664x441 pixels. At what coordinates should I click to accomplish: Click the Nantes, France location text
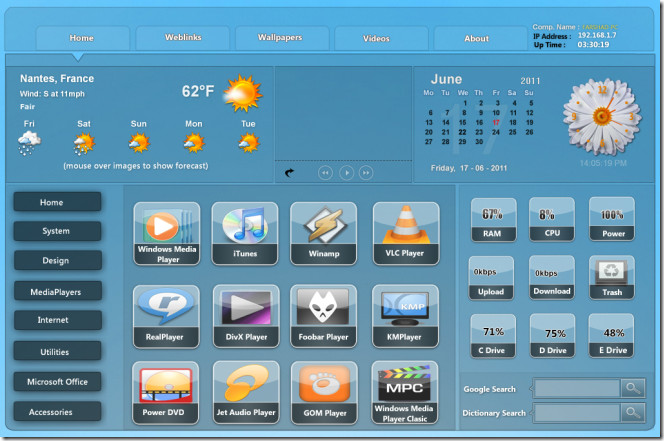tap(57, 78)
